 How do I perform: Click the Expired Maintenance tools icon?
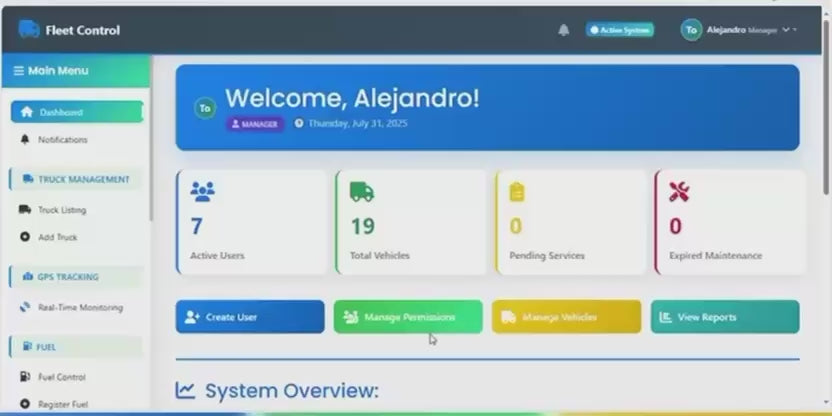coord(679,192)
